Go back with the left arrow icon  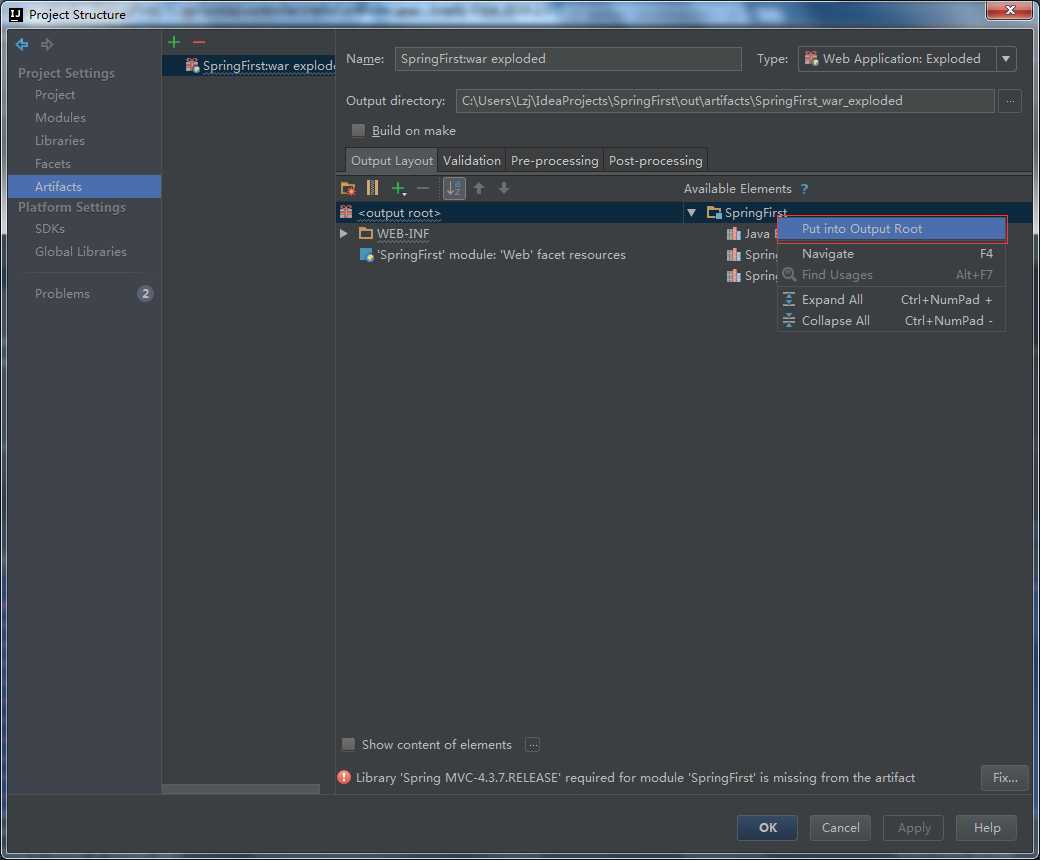(22, 44)
